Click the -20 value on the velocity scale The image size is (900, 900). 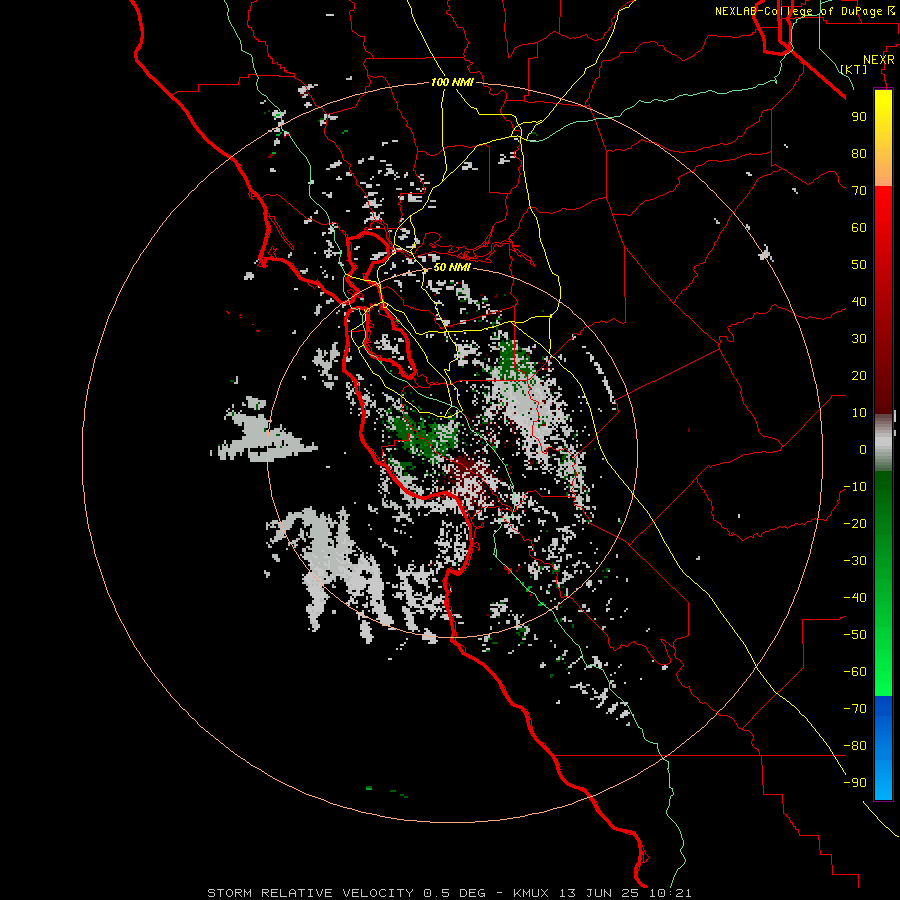pyautogui.click(x=855, y=523)
